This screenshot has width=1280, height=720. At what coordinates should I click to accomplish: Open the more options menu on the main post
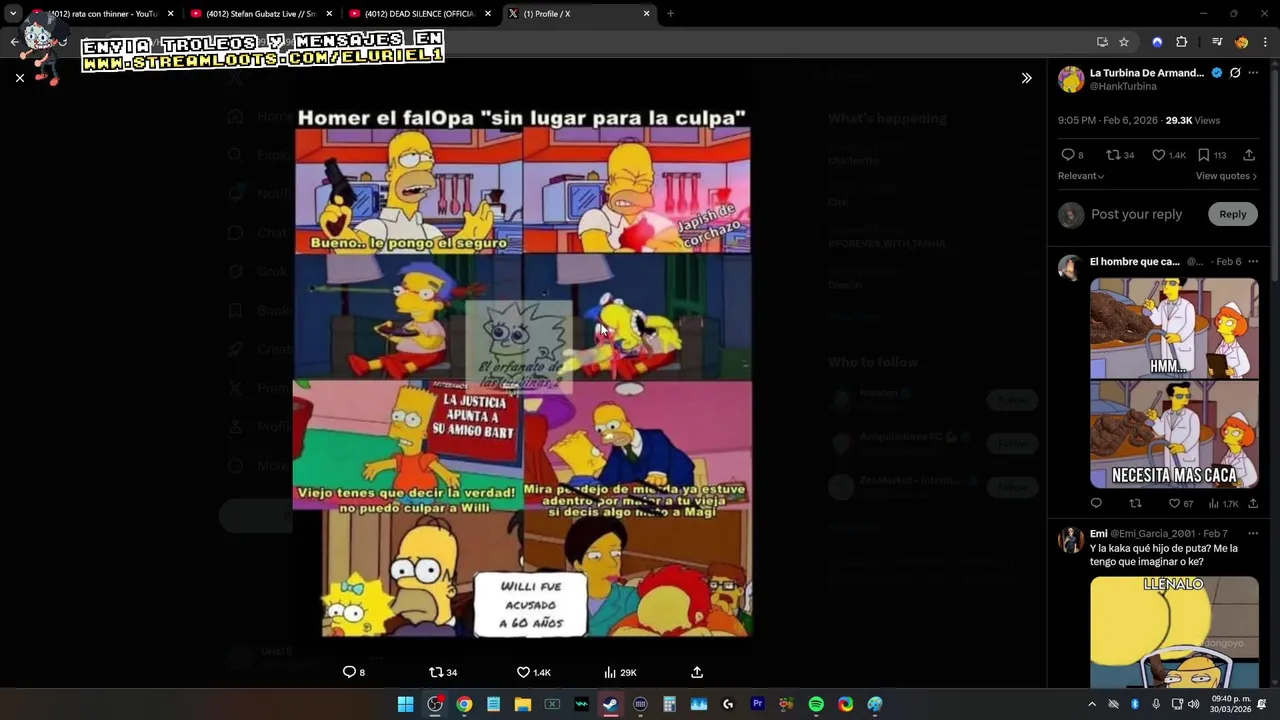(1253, 73)
